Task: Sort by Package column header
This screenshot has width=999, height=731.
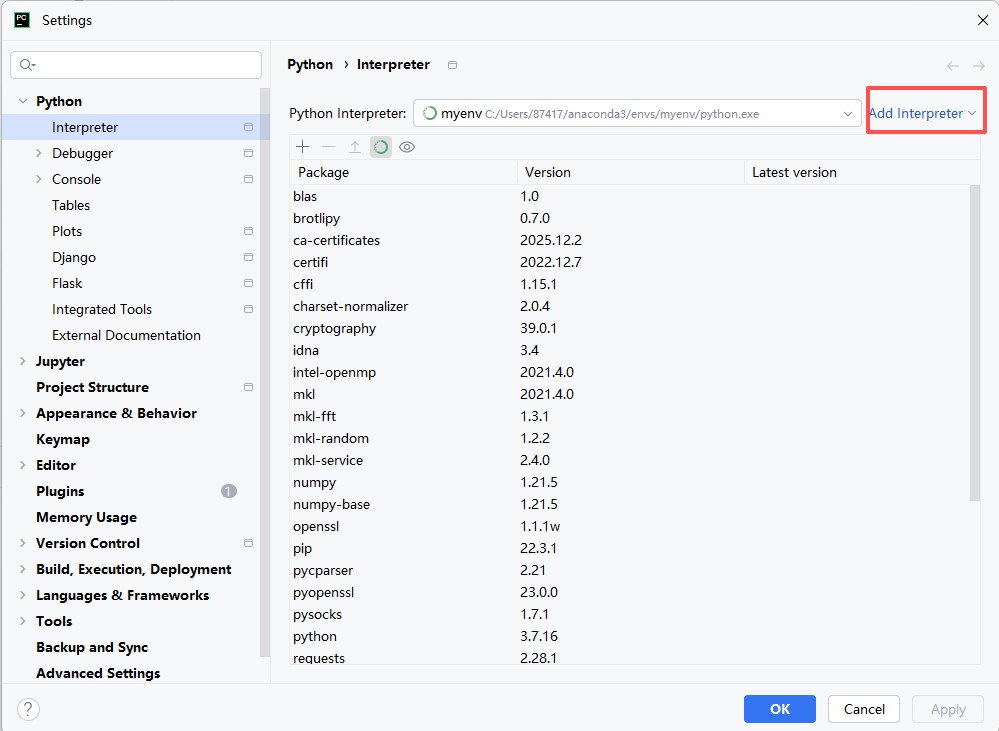Action: pyautogui.click(x=403, y=172)
